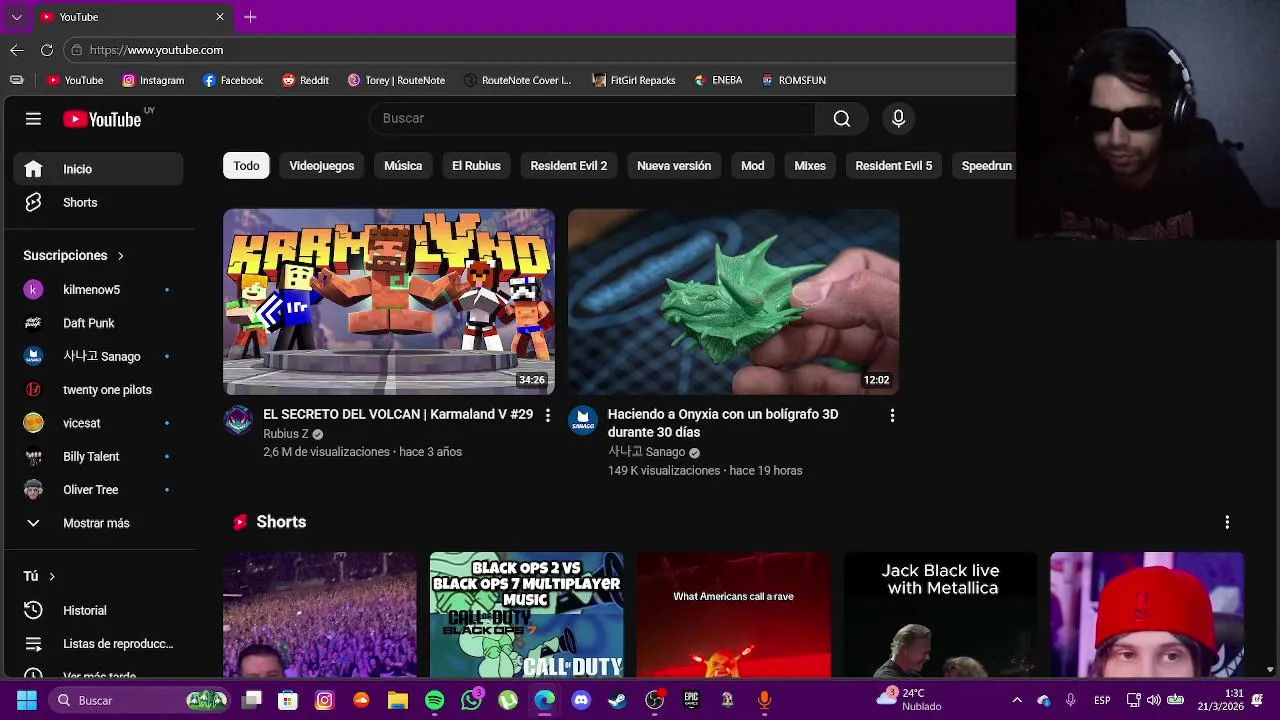This screenshot has width=1280, height=720.
Task: Expand the Tú section chevron
Action: click(52, 576)
